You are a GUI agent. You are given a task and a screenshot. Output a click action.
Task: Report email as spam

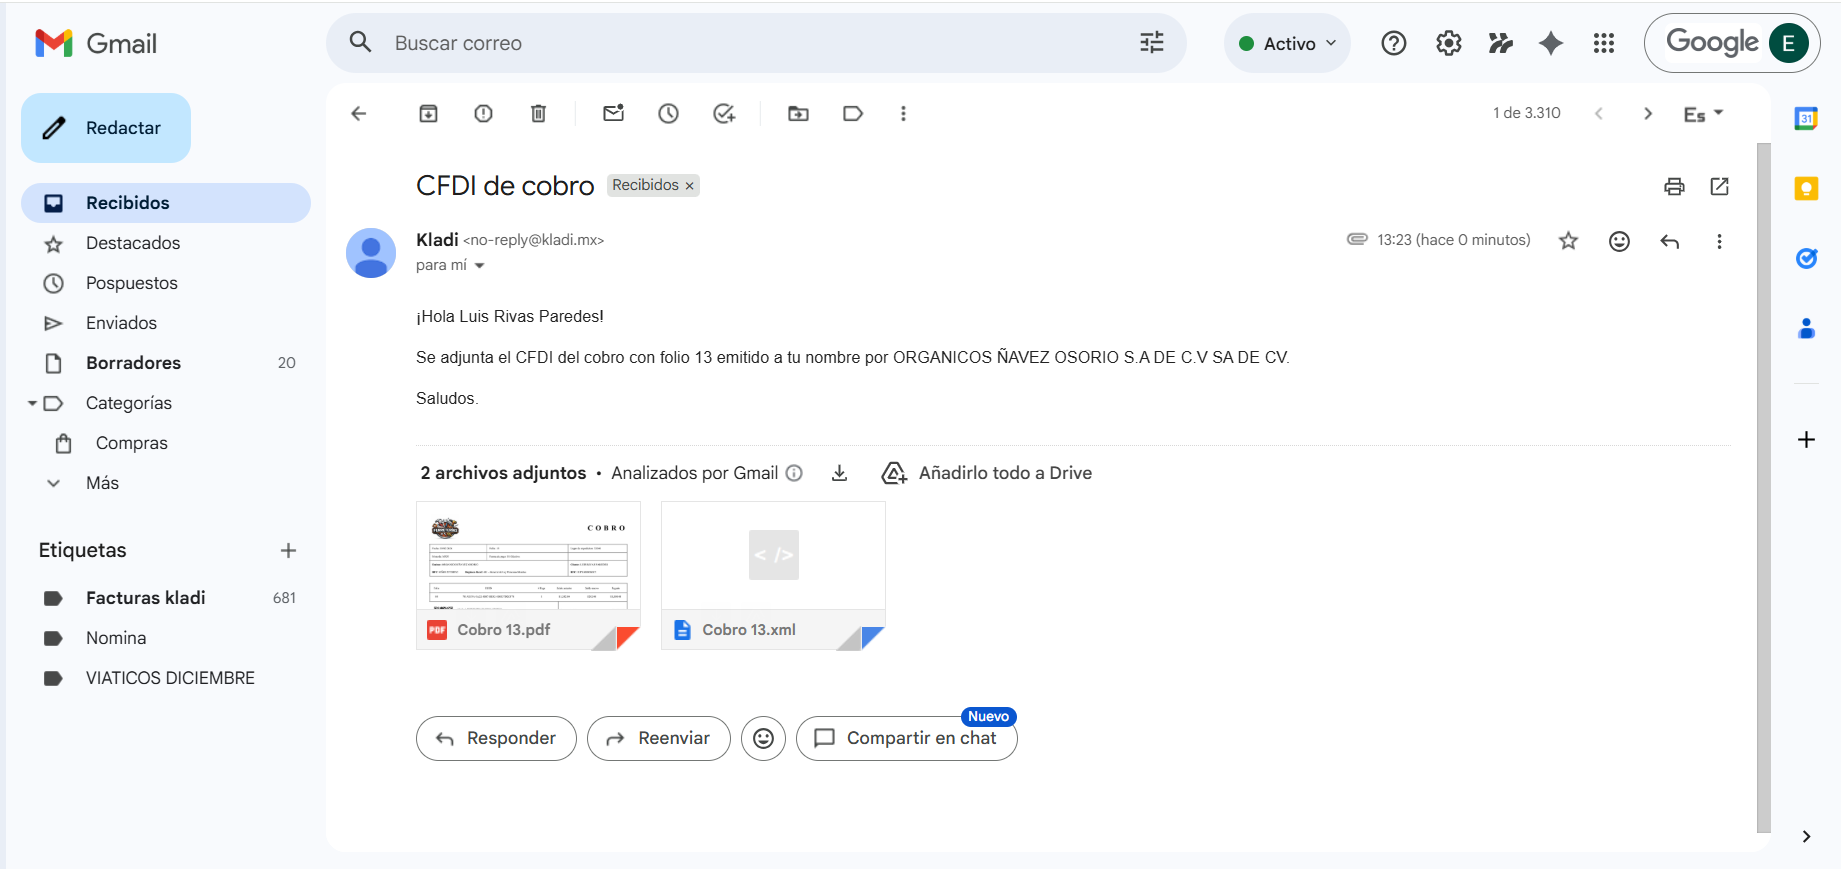(483, 114)
